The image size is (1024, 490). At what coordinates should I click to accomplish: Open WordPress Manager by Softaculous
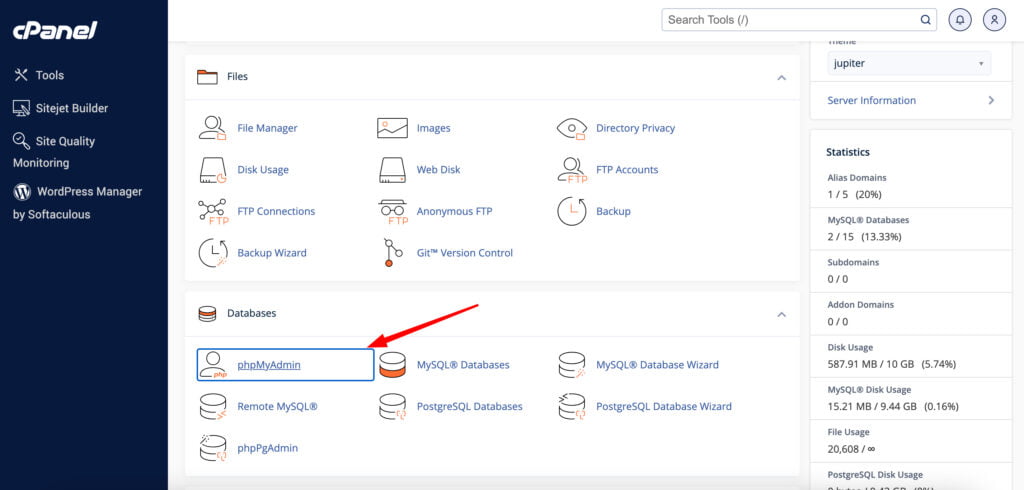coord(77,203)
